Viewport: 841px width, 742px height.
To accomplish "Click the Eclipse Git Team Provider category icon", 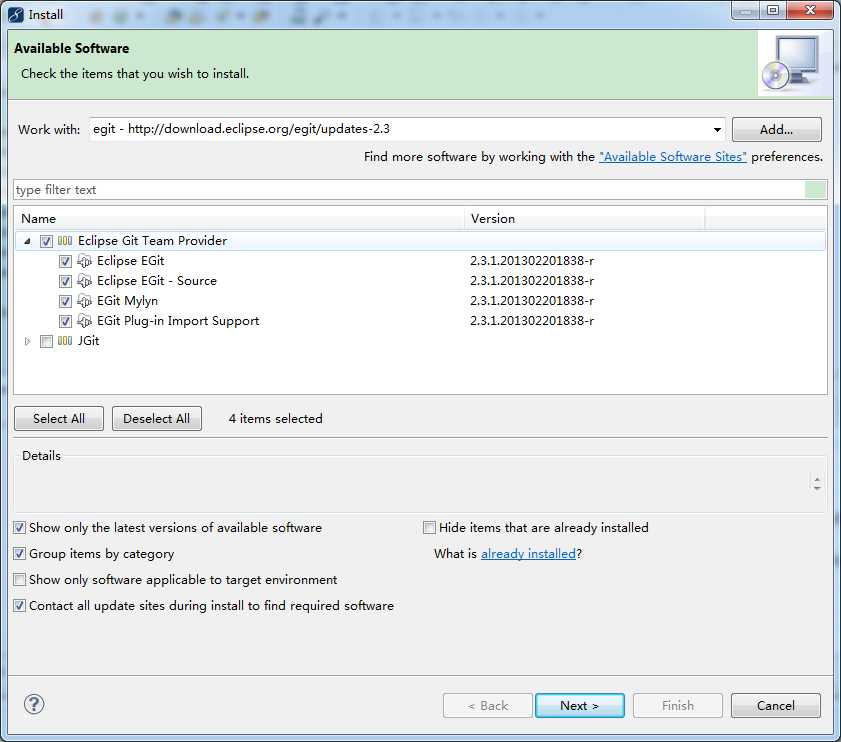I will click(x=65, y=241).
